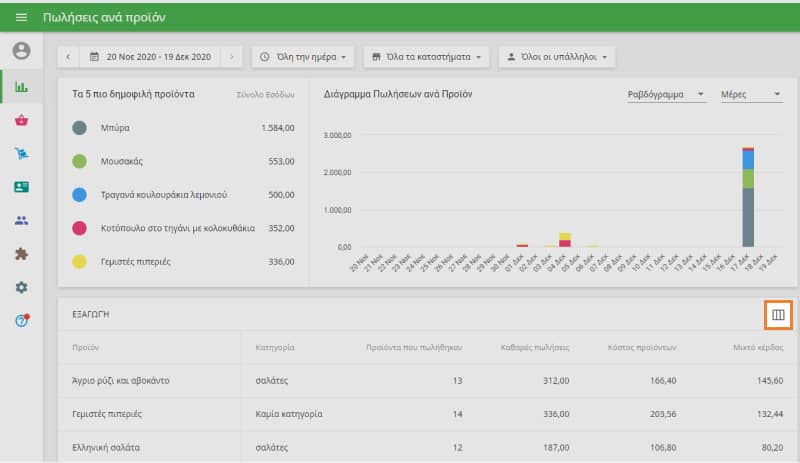Open the Reports bar chart sidebar icon

pos(21,87)
